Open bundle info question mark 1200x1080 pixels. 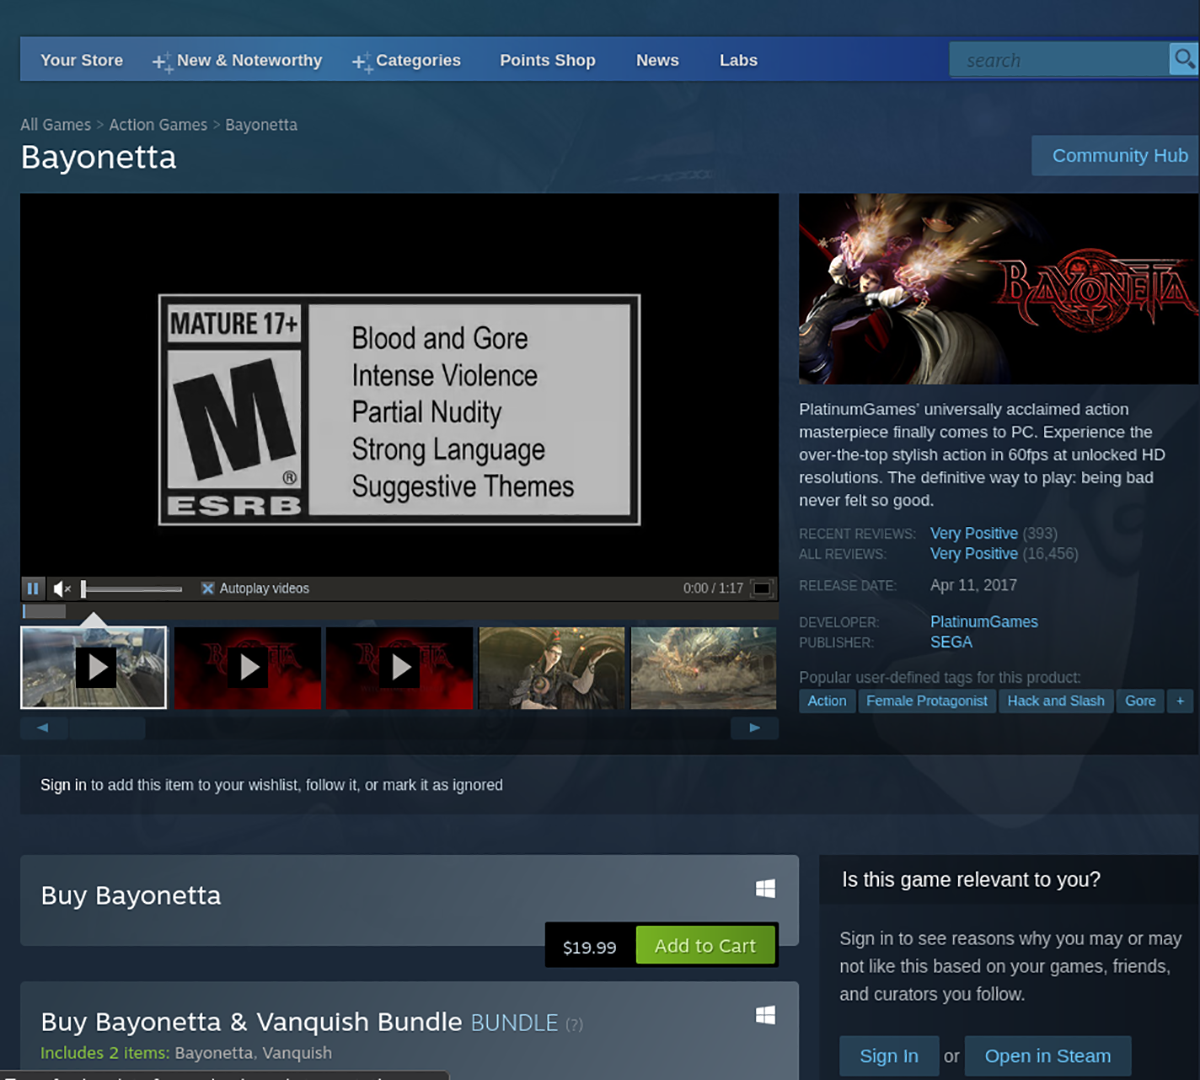pyautogui.click(x=574, y=1024)
